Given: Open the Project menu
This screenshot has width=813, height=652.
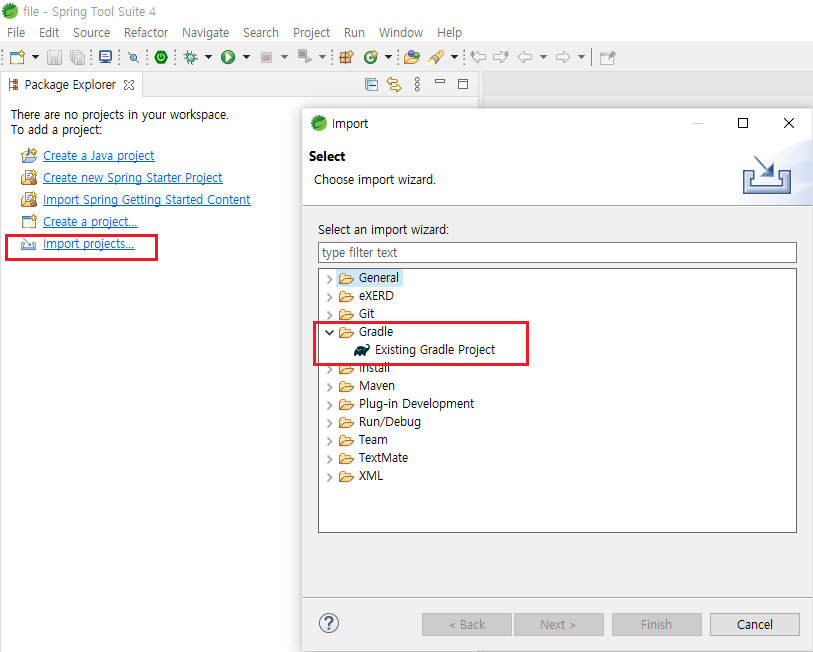Looking at the screenshot, I should pos(311,33).
